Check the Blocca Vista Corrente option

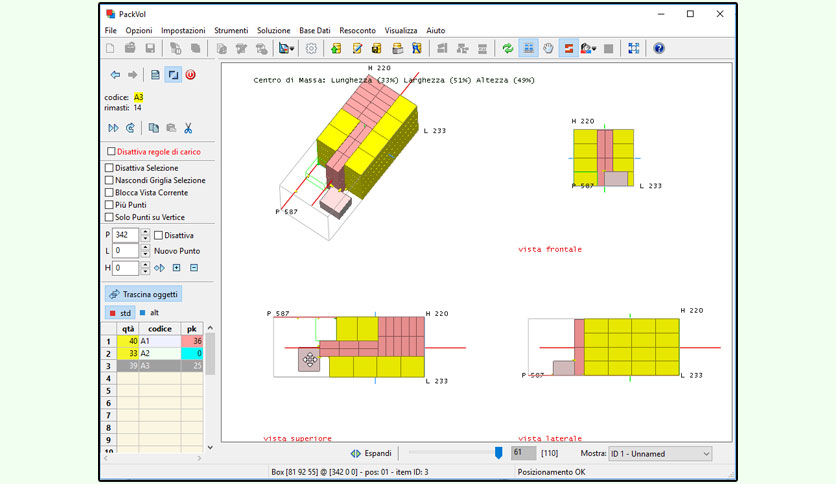coord(109,192)
